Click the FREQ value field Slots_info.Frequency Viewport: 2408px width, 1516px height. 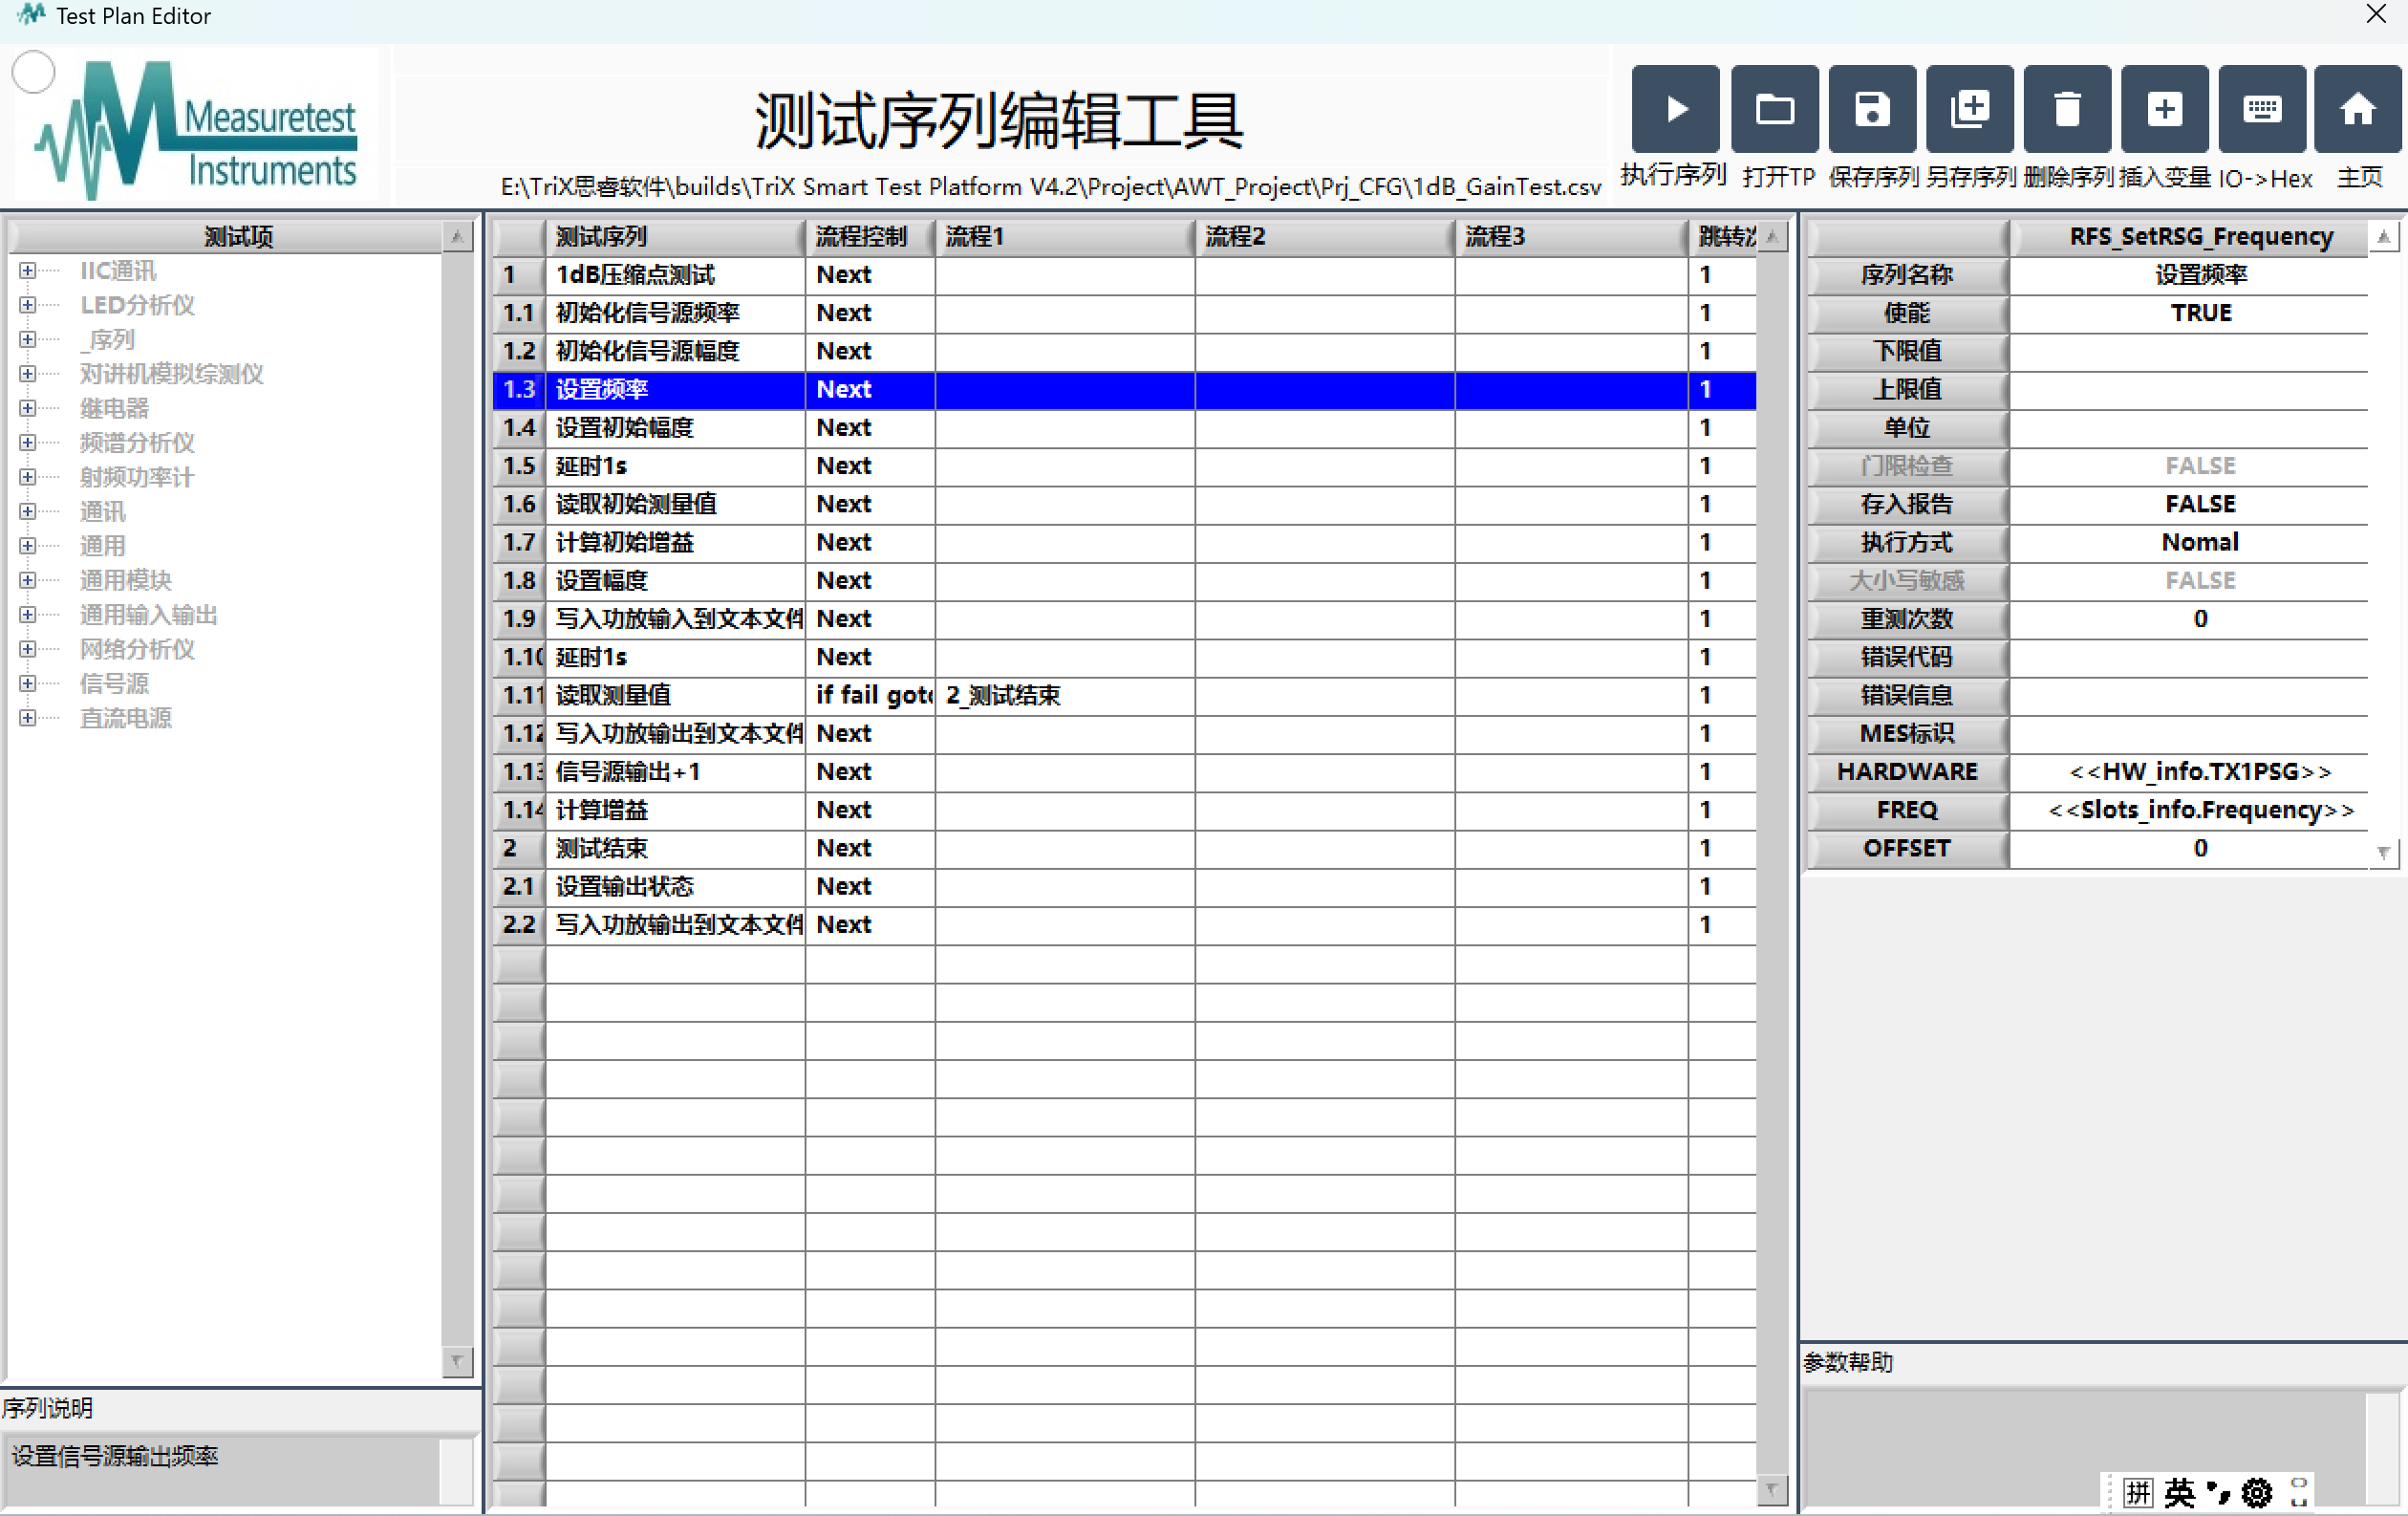pos(2199,810)
